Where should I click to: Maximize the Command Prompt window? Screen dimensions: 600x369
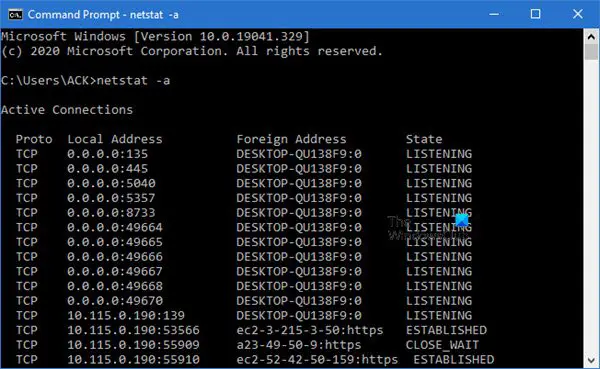(535, 14)
